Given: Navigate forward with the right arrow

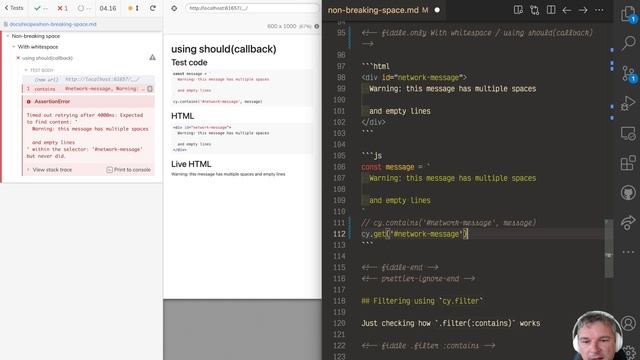Looking at the screenshot, I should pos(583,10).
